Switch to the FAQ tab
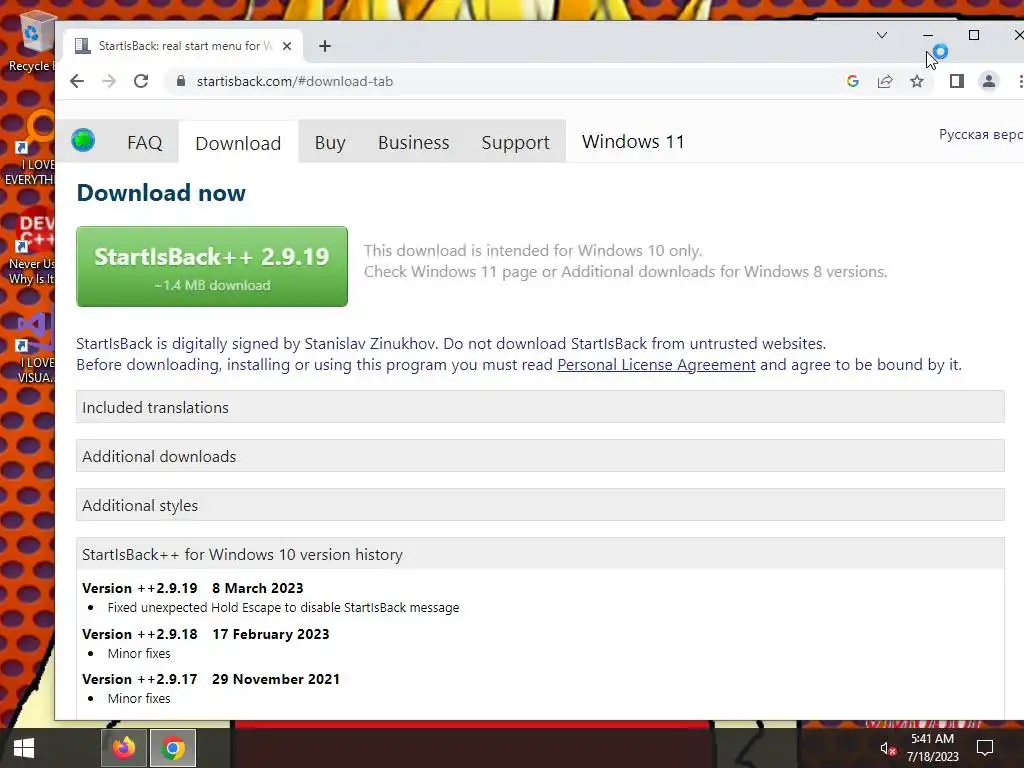1024x768 pixels. pyautogui.click(x=144, y=142)
